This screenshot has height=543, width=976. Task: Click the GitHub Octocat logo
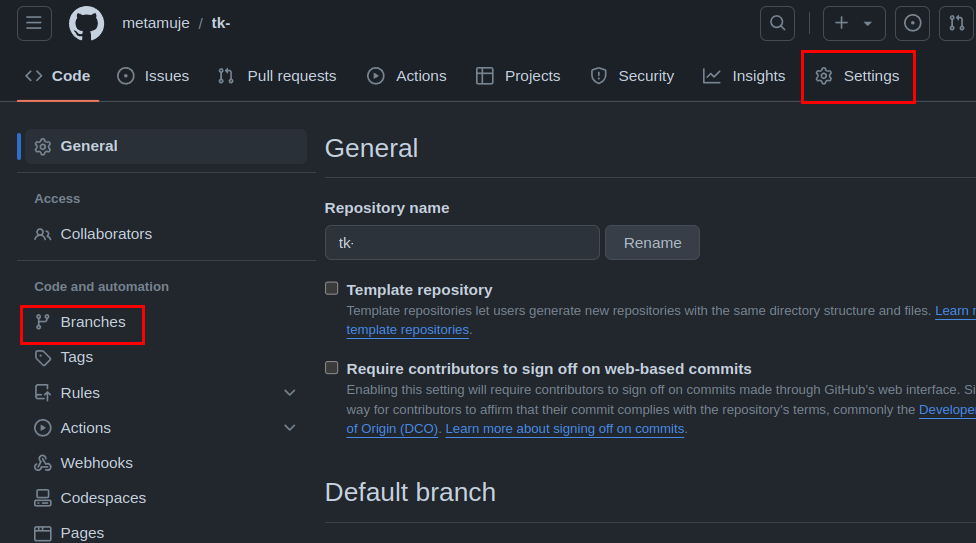(x=86, y=23)
